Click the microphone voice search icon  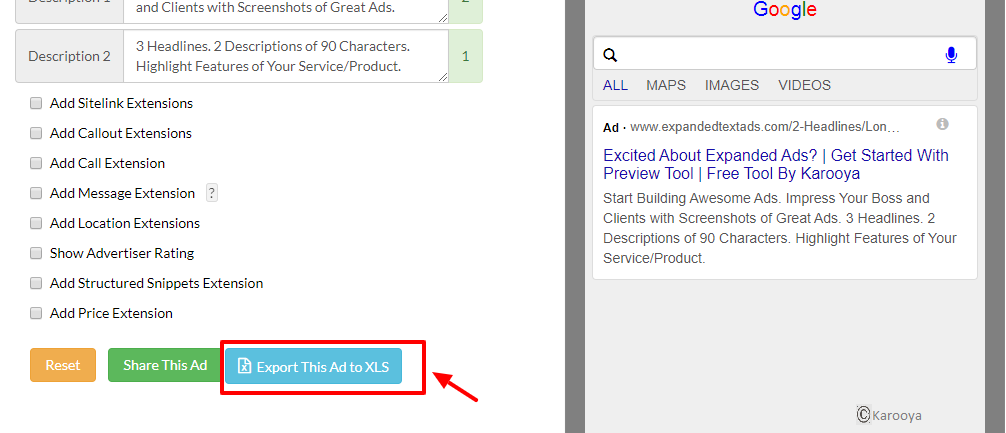point(951,56)
